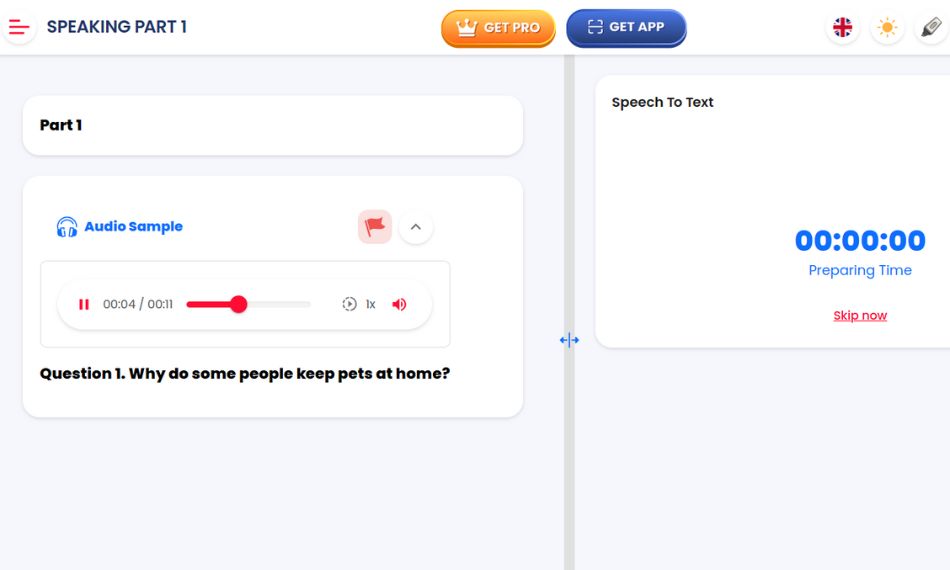Click the Question 1 text about pets
Image resolution: width=950 pixels, height=570 pixels.
pos(245,373)
